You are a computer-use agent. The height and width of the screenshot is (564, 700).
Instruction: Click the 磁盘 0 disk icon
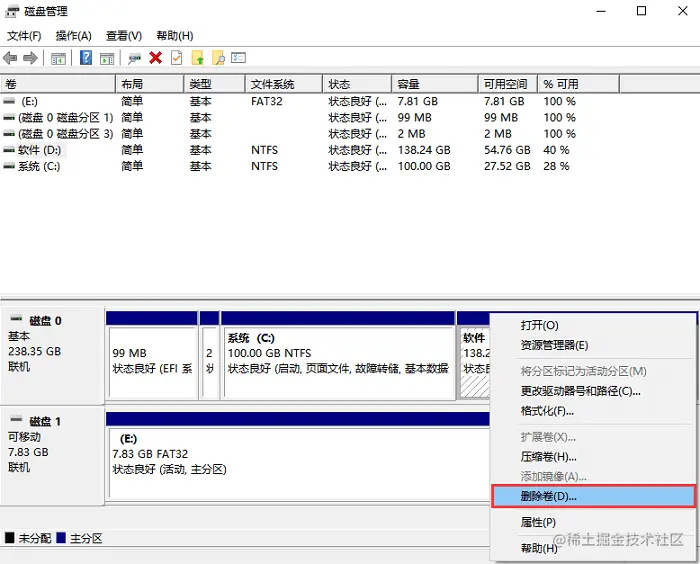[x=17, y=319]
